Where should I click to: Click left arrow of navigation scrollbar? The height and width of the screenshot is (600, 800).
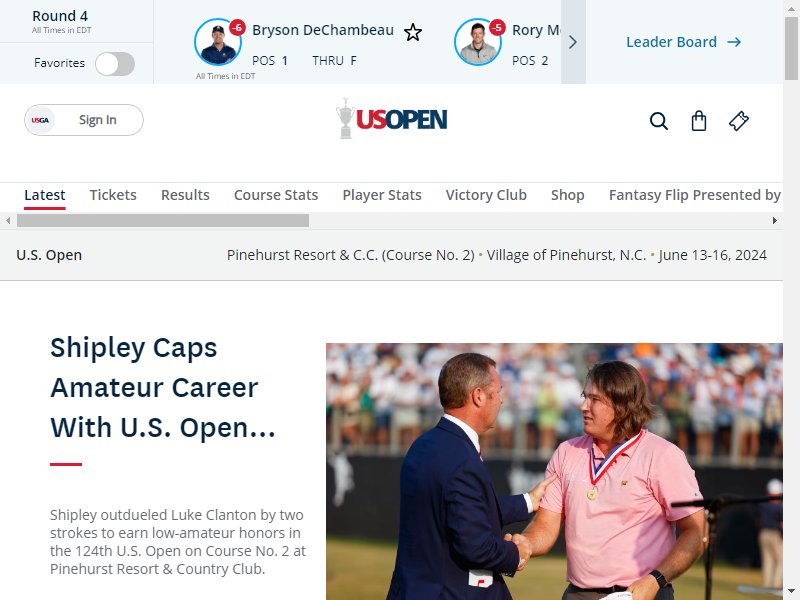point(8,220)
